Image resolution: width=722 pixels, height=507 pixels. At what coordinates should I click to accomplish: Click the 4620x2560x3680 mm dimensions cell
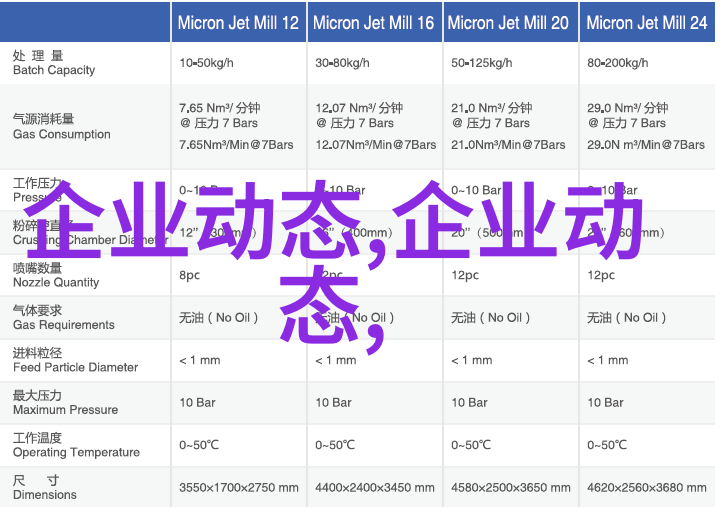tap(646, 487)
